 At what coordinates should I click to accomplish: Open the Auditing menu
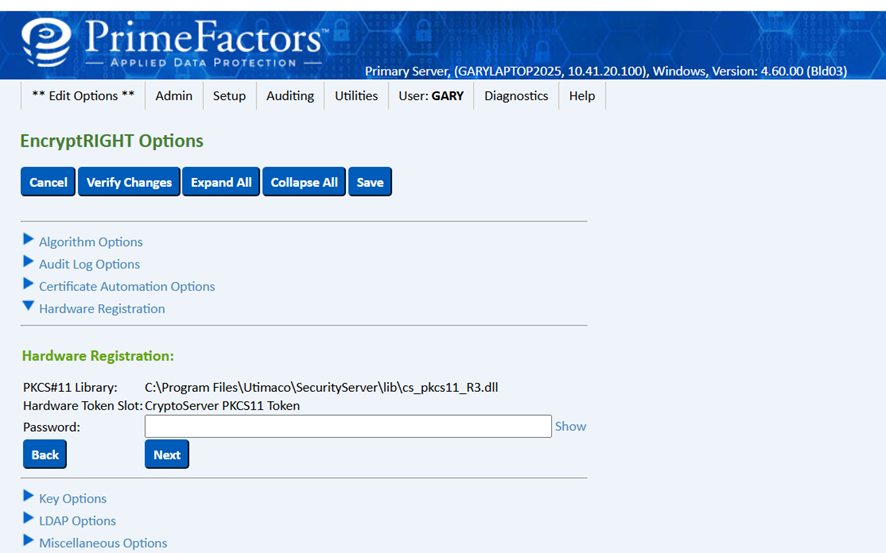[290, 96]
